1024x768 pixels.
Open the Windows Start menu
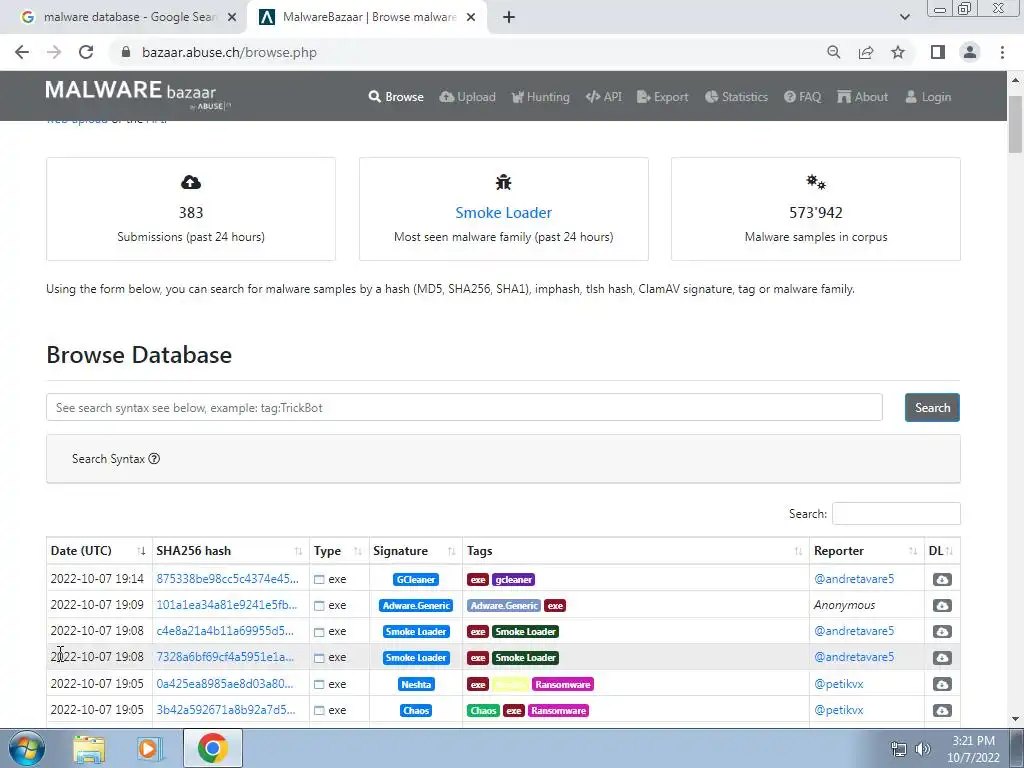[x=27, y=748]
